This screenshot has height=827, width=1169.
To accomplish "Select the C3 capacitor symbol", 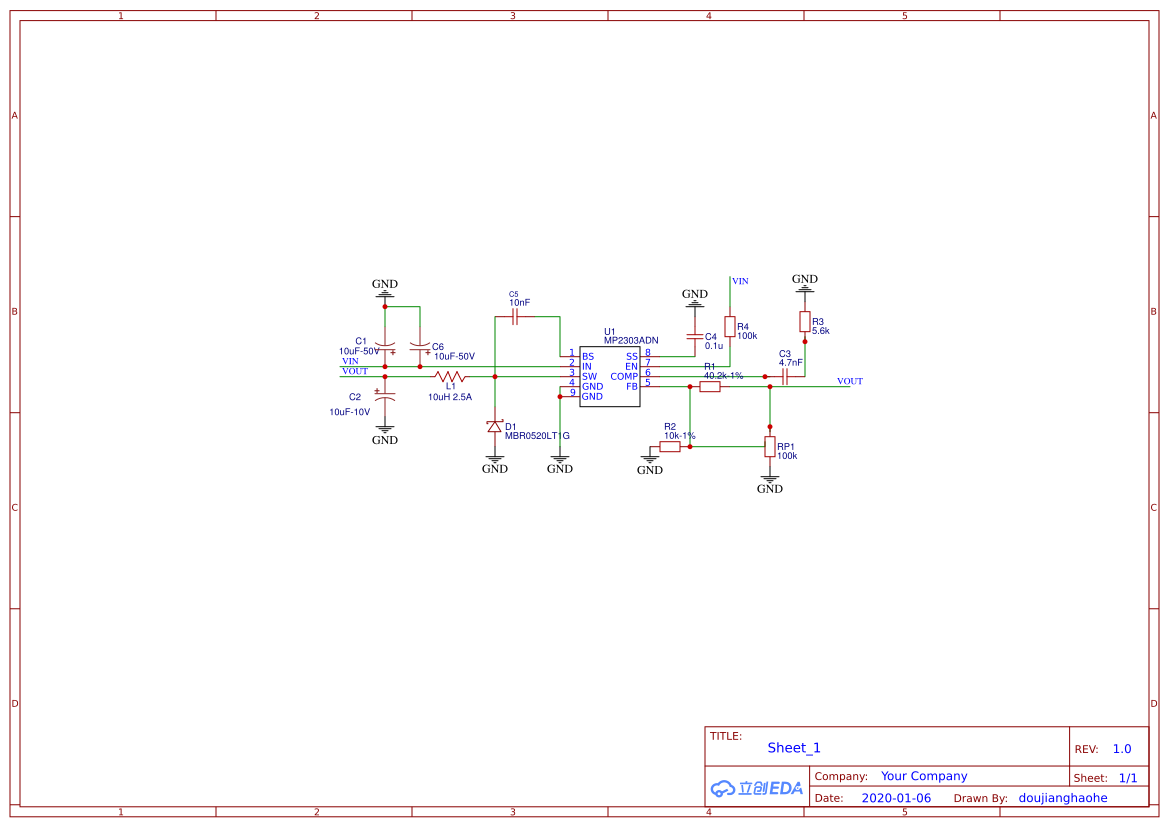I will (784, 377).
